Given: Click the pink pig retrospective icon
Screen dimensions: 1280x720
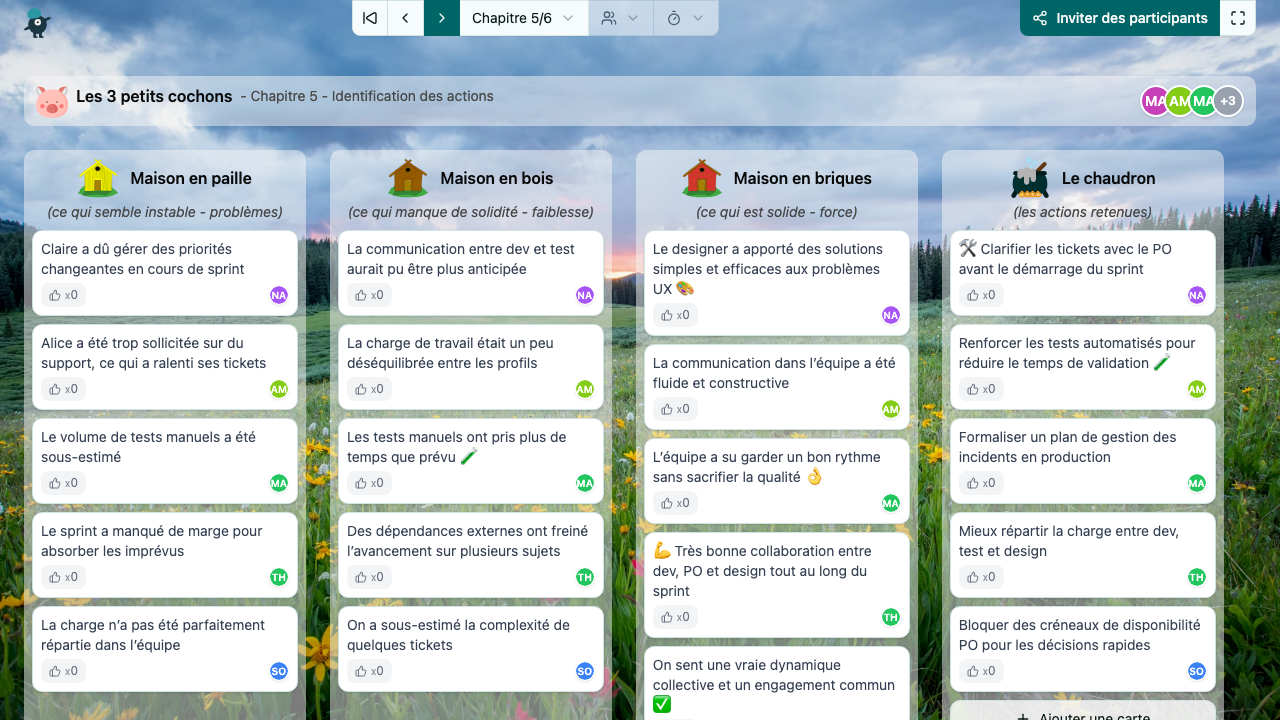Looking at the screenshot, I should [52, 101].
